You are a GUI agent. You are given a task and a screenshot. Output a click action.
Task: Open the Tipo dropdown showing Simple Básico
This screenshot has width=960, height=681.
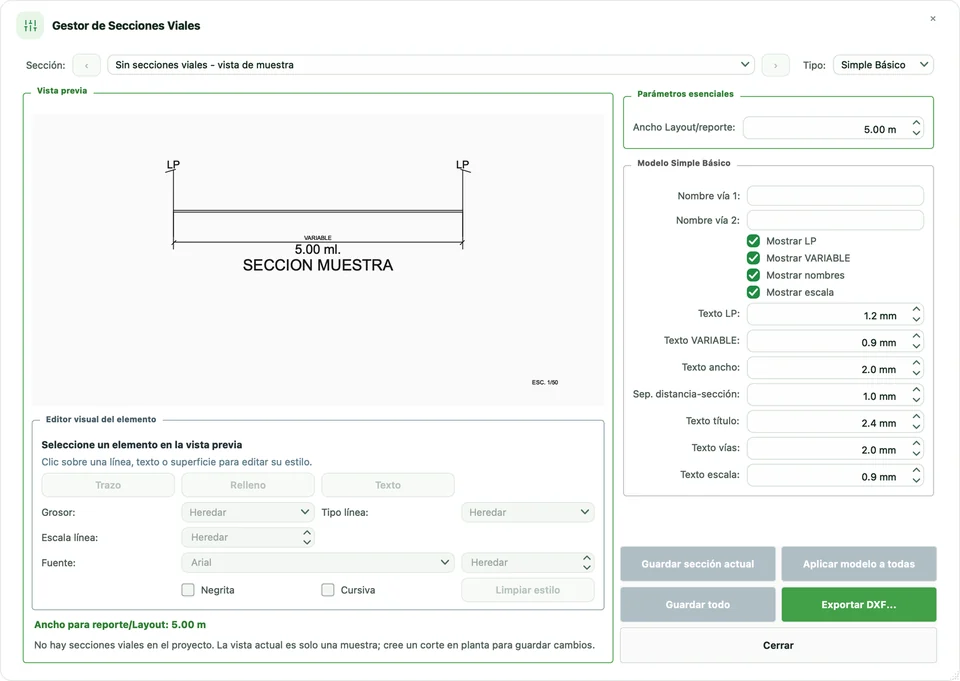(x=883, y=65)
